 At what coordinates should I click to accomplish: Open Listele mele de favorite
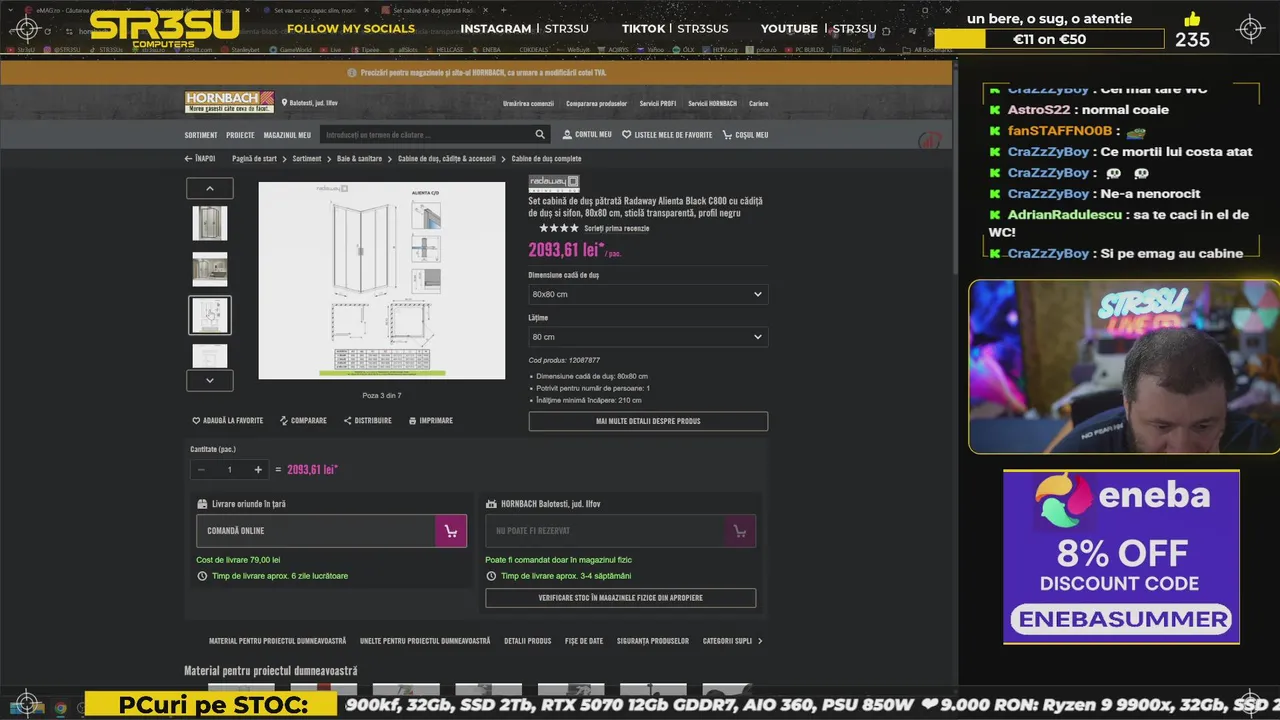[667, 134]
